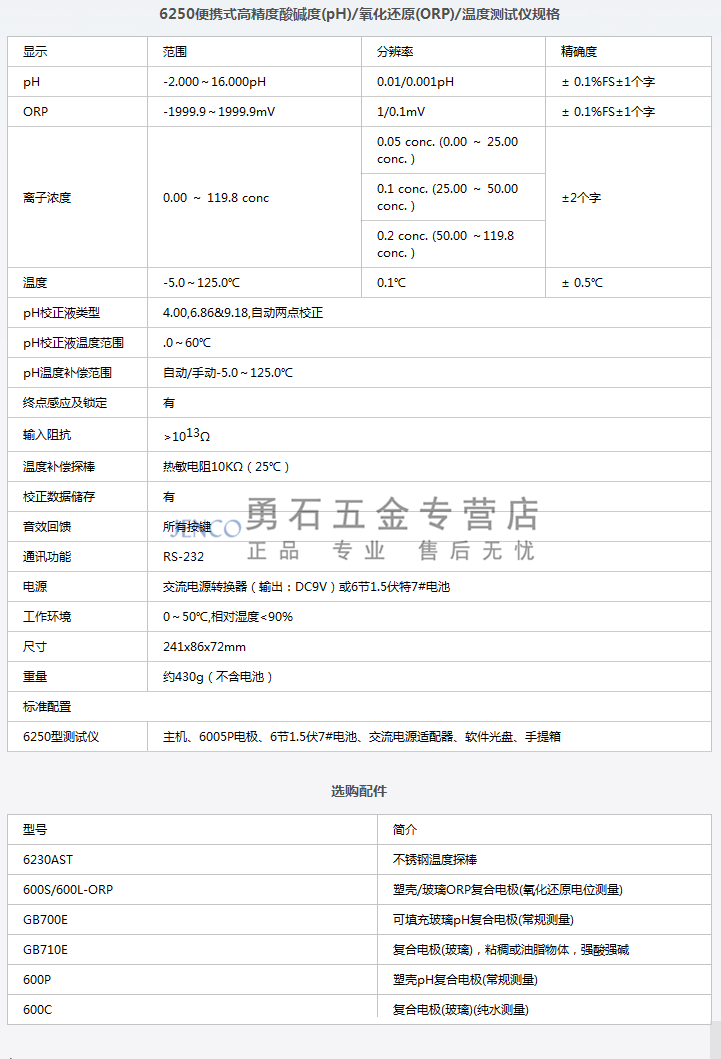Click the range '0.00 ～ 119.8 conc'

point(216,198)
